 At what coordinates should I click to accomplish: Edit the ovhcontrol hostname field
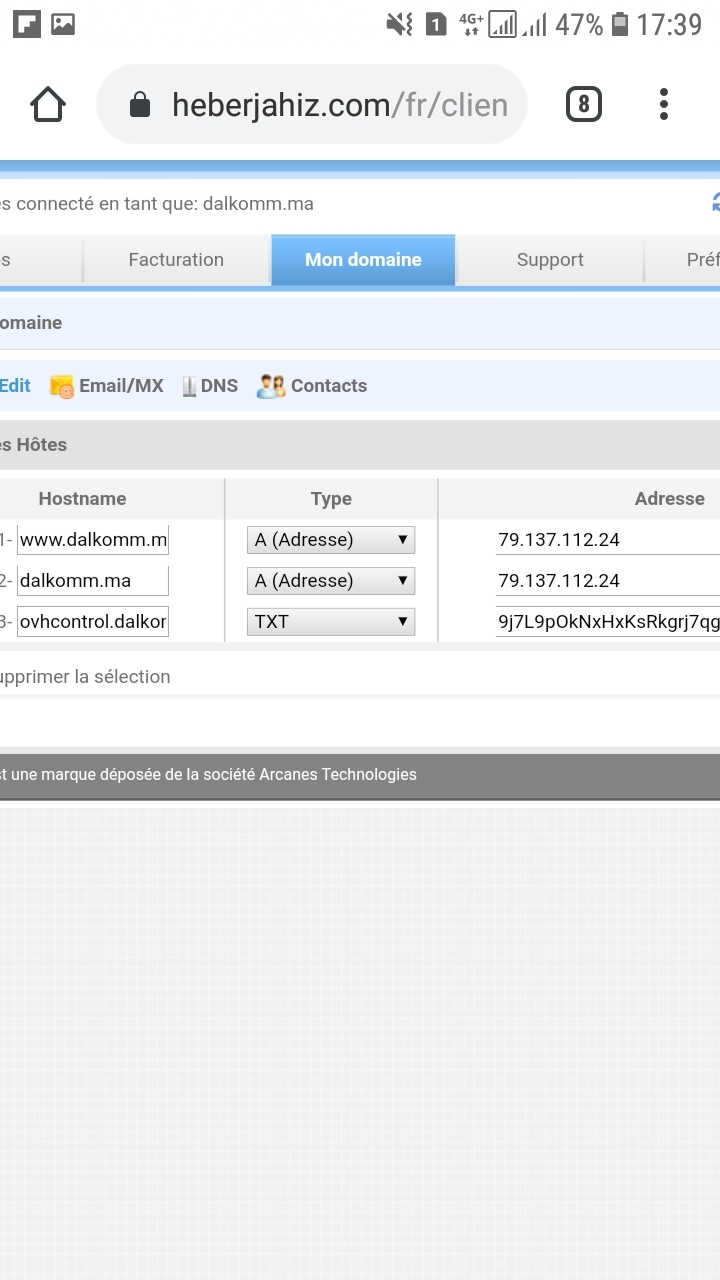tap(93, 622)
